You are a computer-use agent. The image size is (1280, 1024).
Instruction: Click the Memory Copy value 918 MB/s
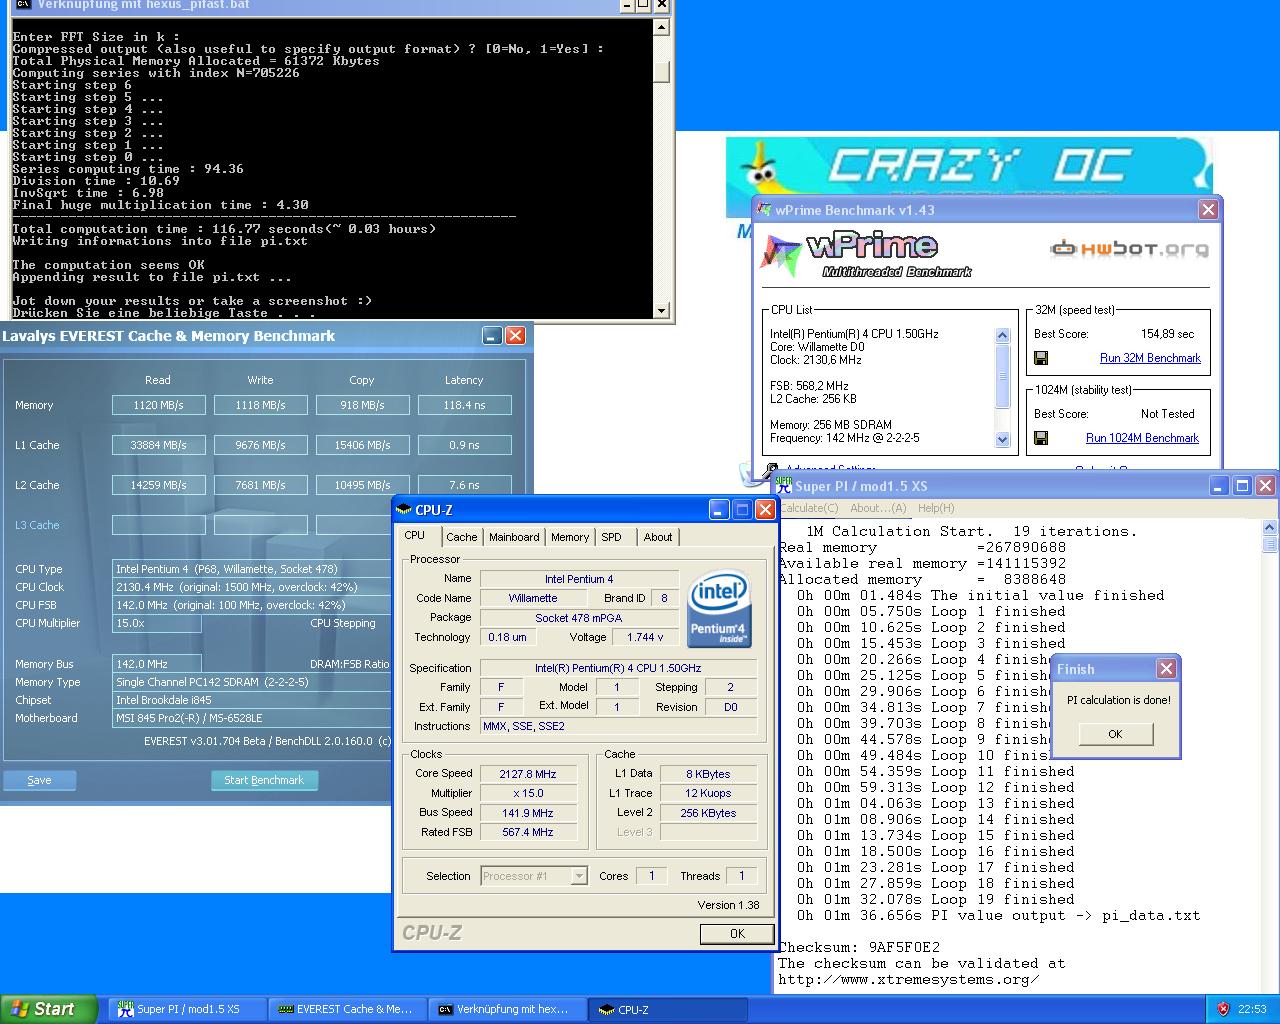coord(362,405)
